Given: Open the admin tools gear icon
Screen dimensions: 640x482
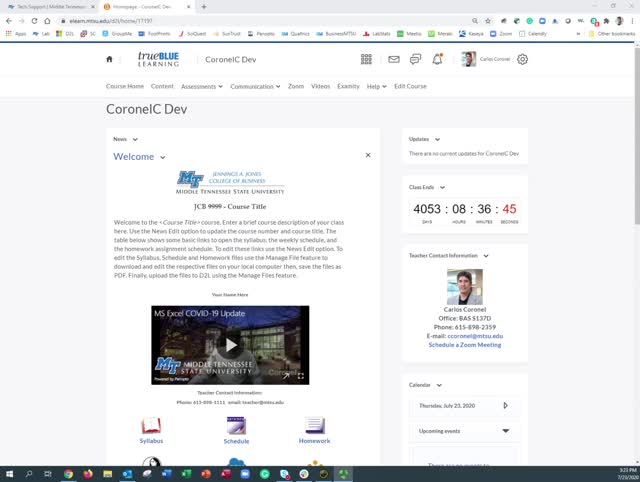Looking at the screenshot, I should tap(522, 60).
